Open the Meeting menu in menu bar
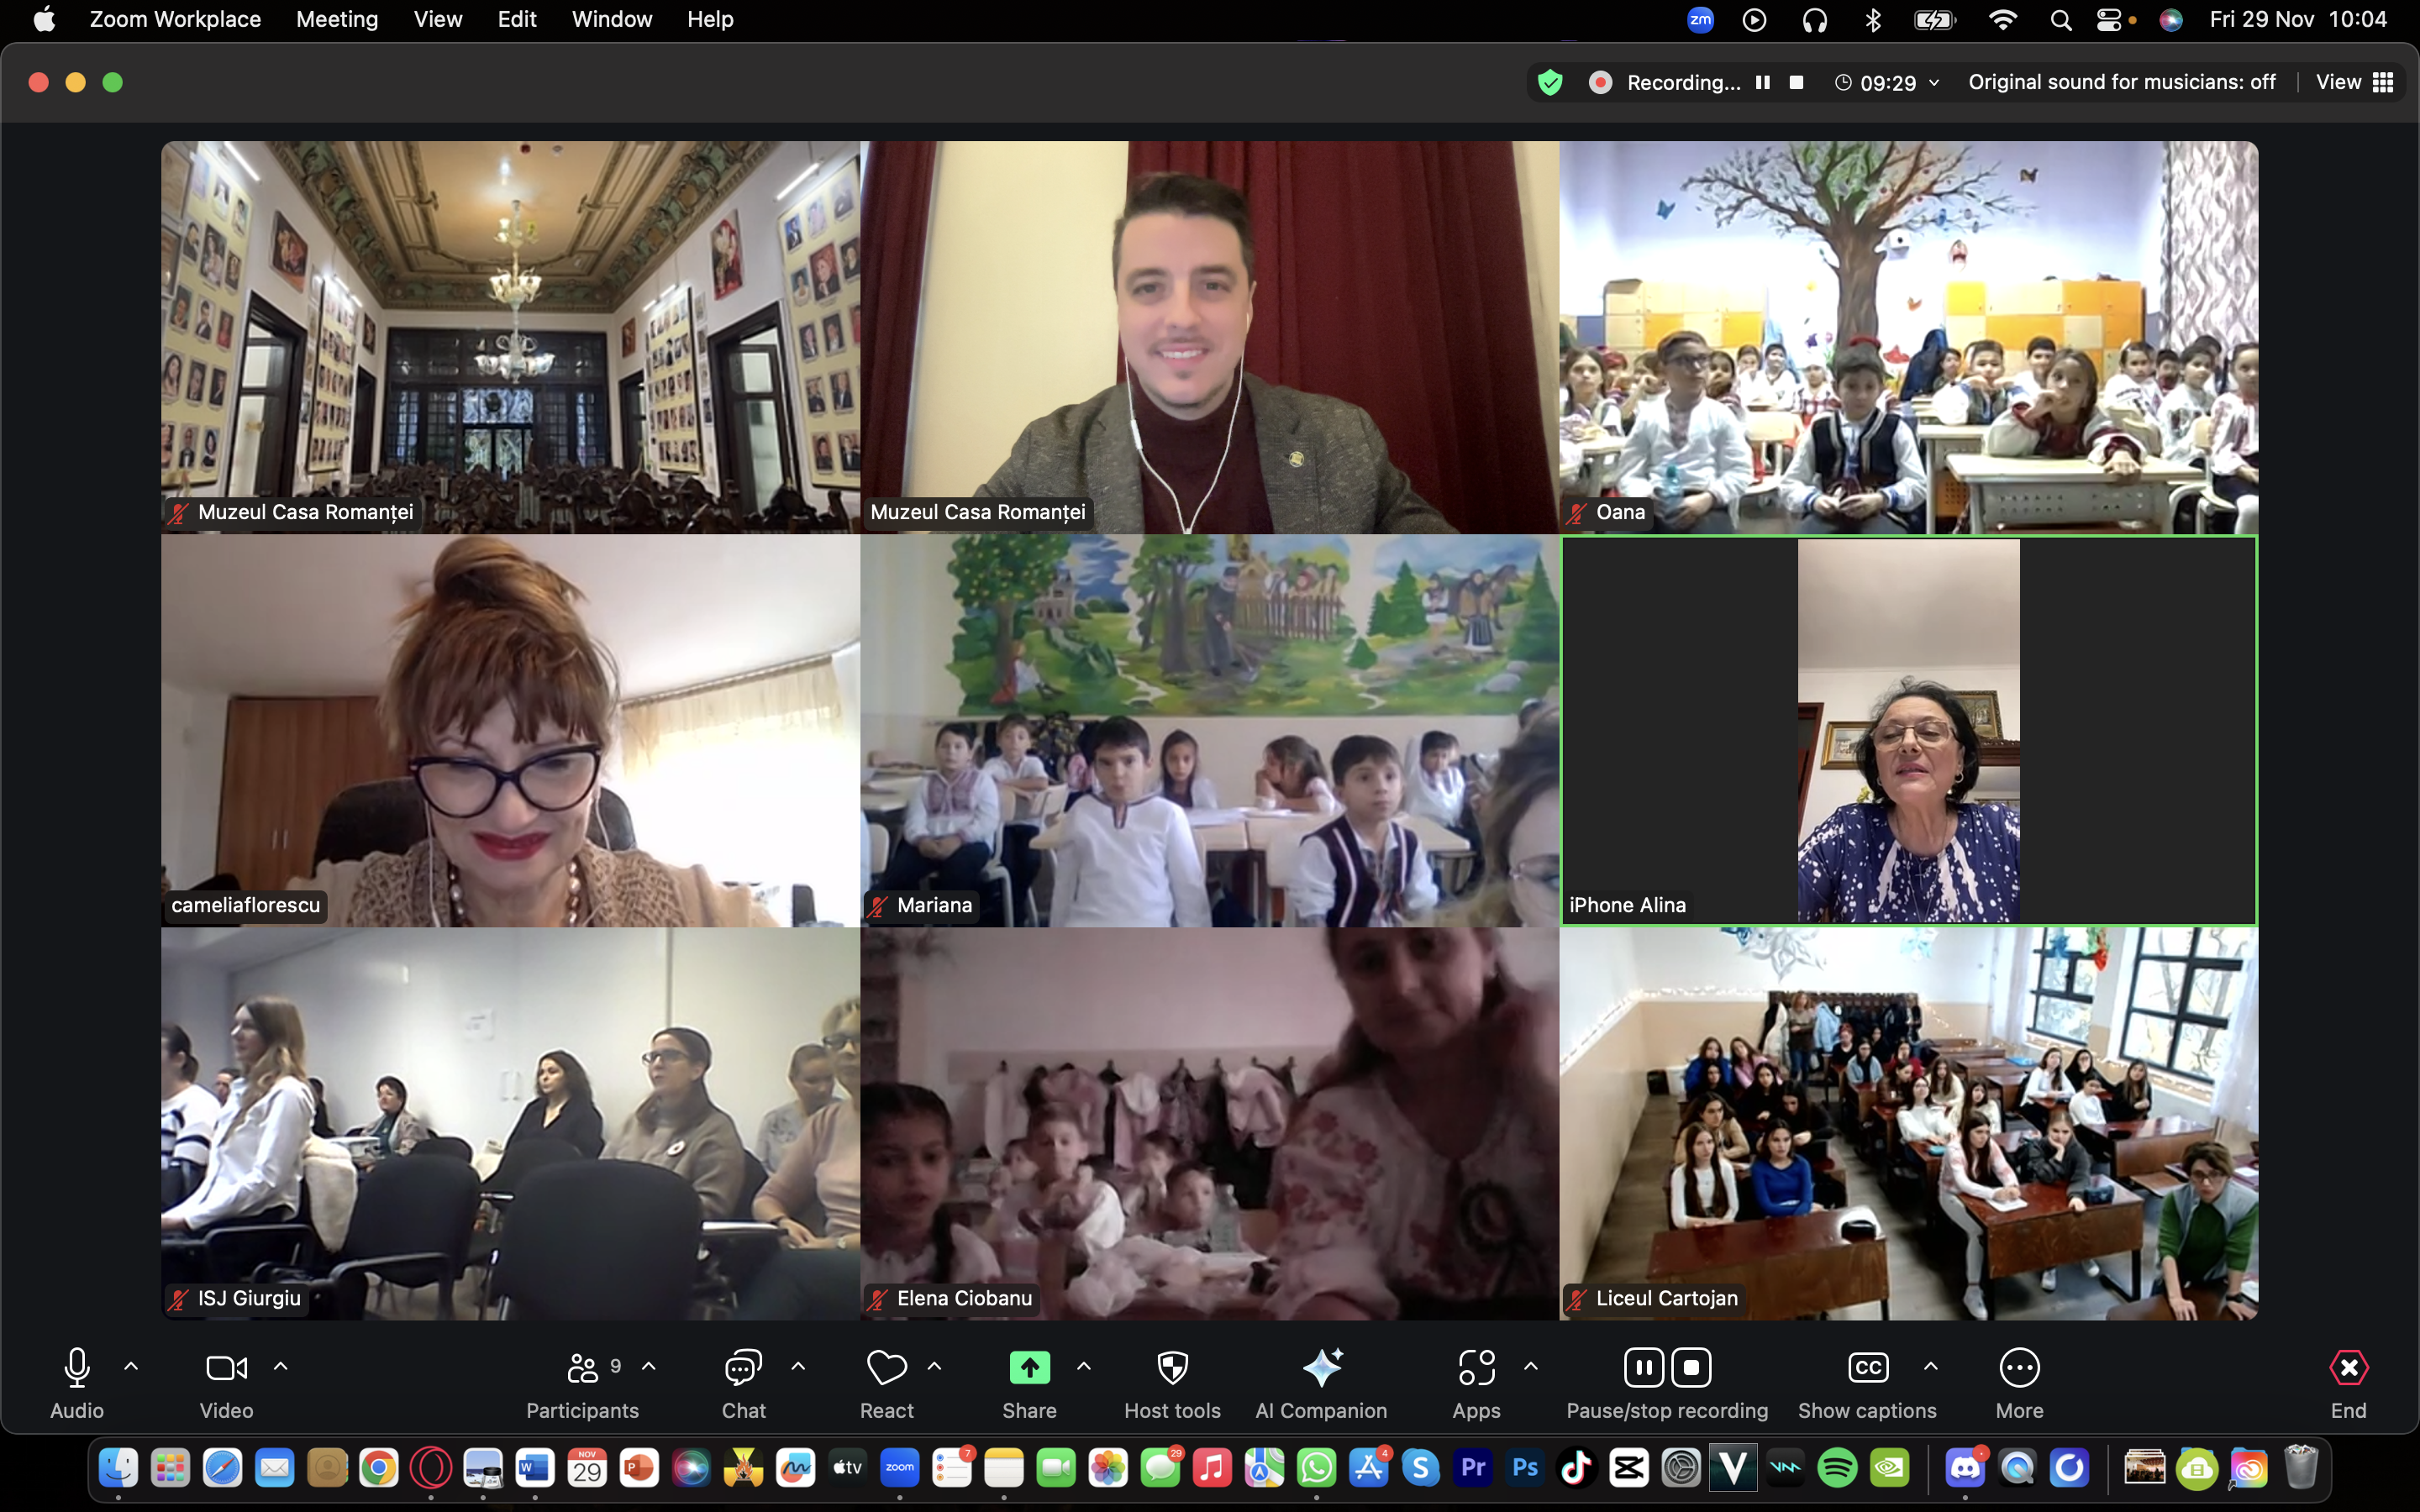Screen dimensions: 2420x1512 [337, 19]
